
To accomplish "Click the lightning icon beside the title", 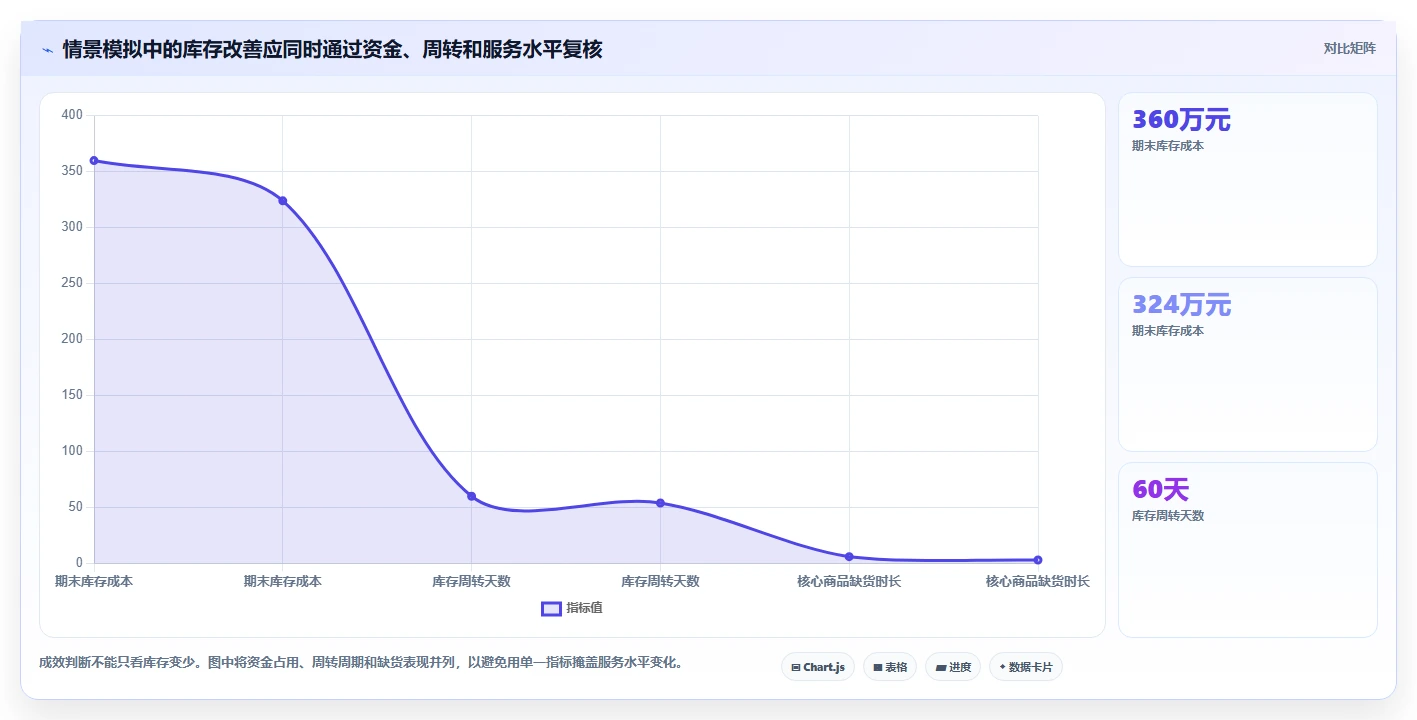I will point(47,50).
